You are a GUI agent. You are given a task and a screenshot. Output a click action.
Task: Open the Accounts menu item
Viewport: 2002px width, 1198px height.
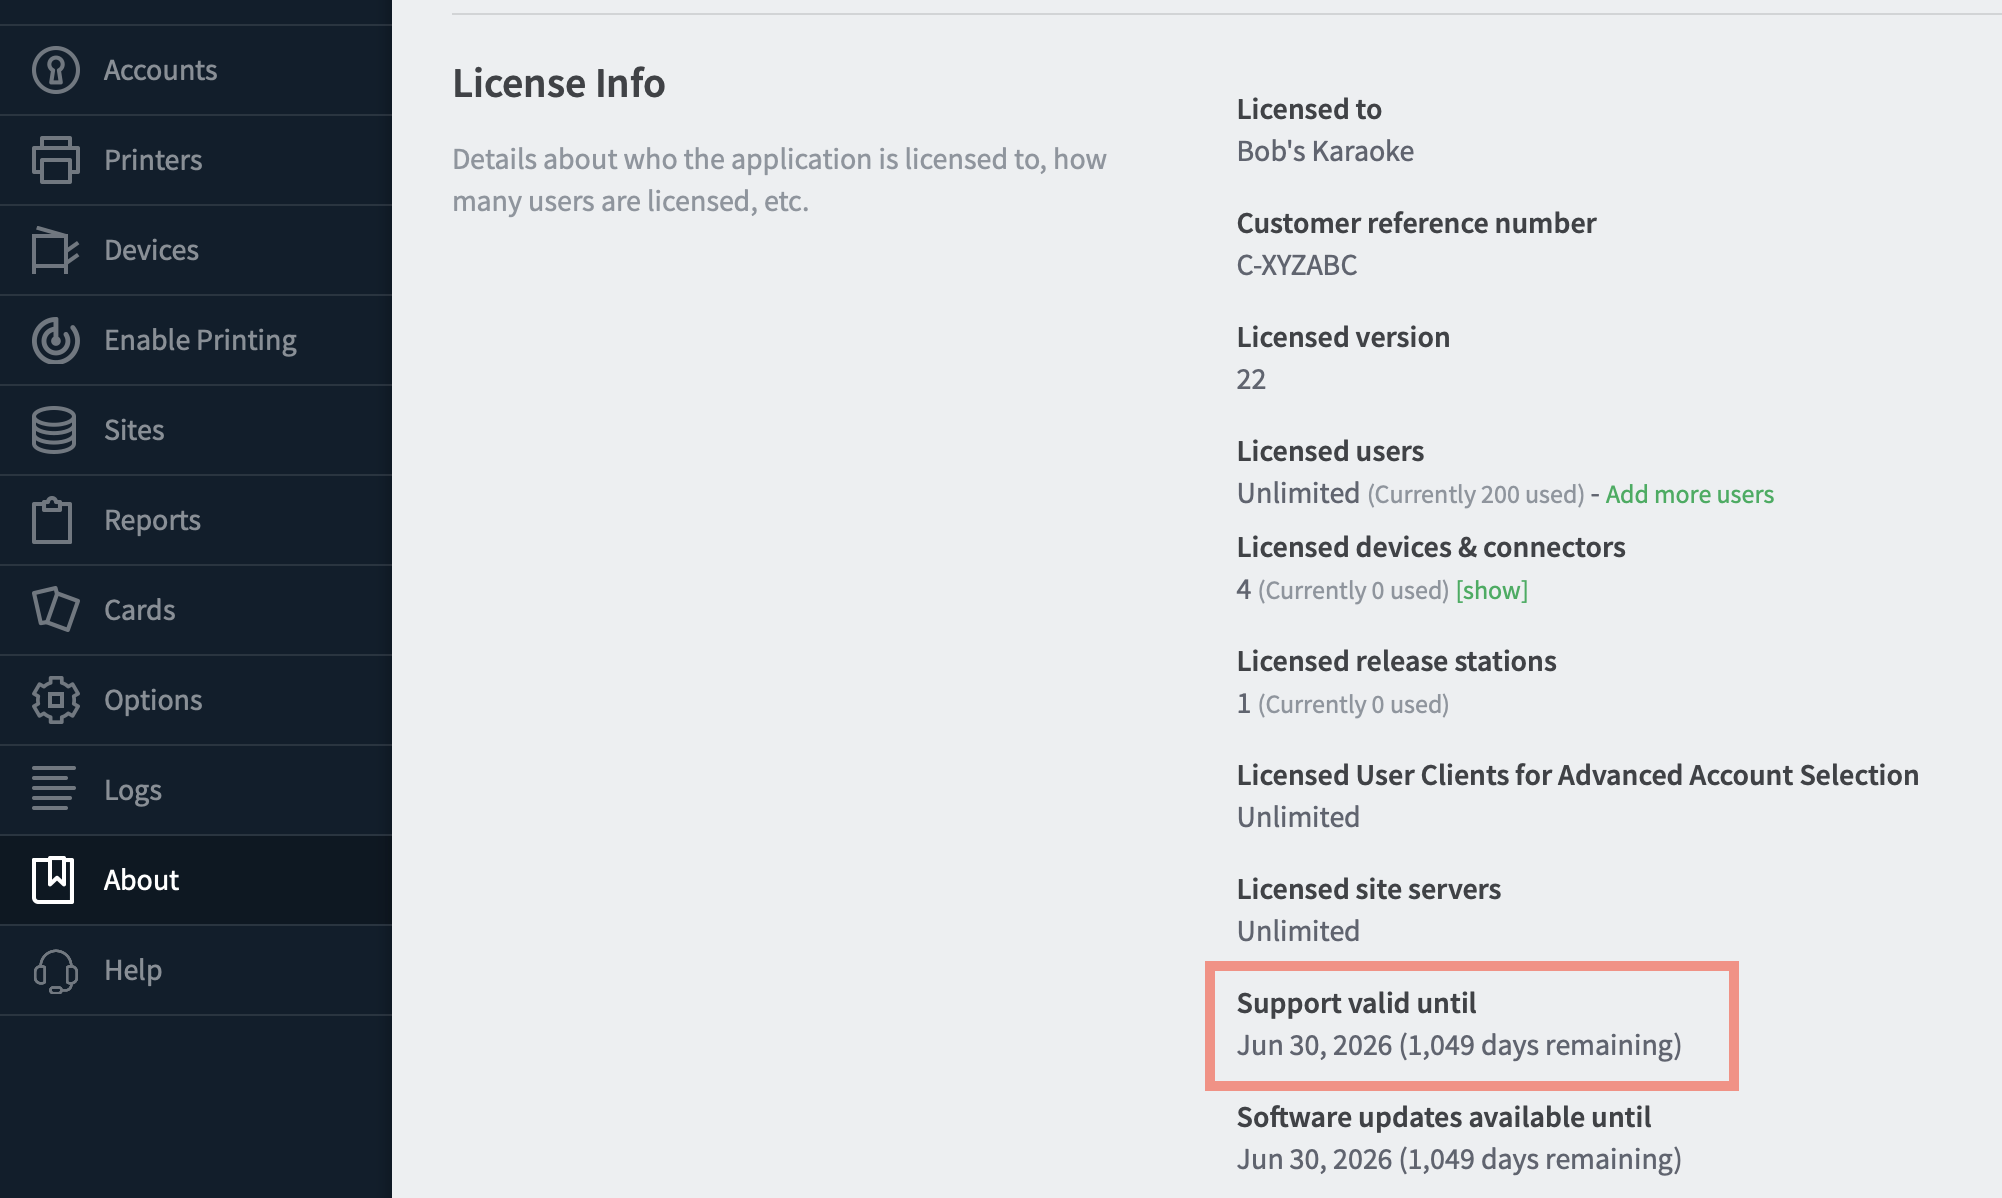click(x=196, y=70)
